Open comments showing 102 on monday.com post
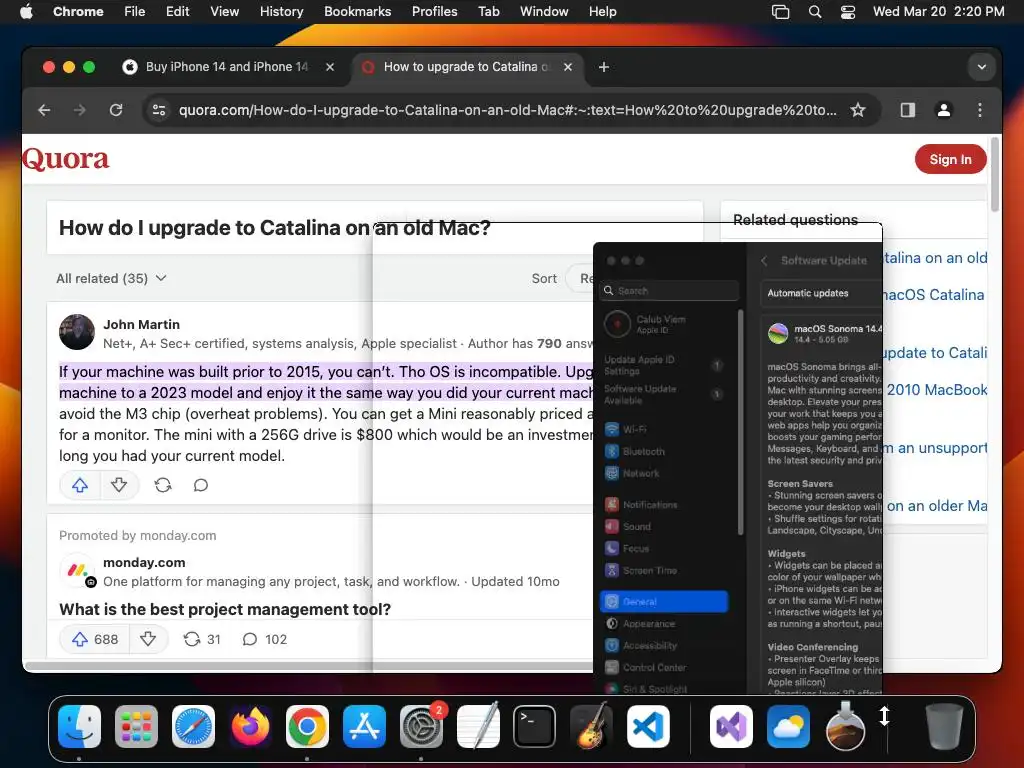 tap(264, 639)
